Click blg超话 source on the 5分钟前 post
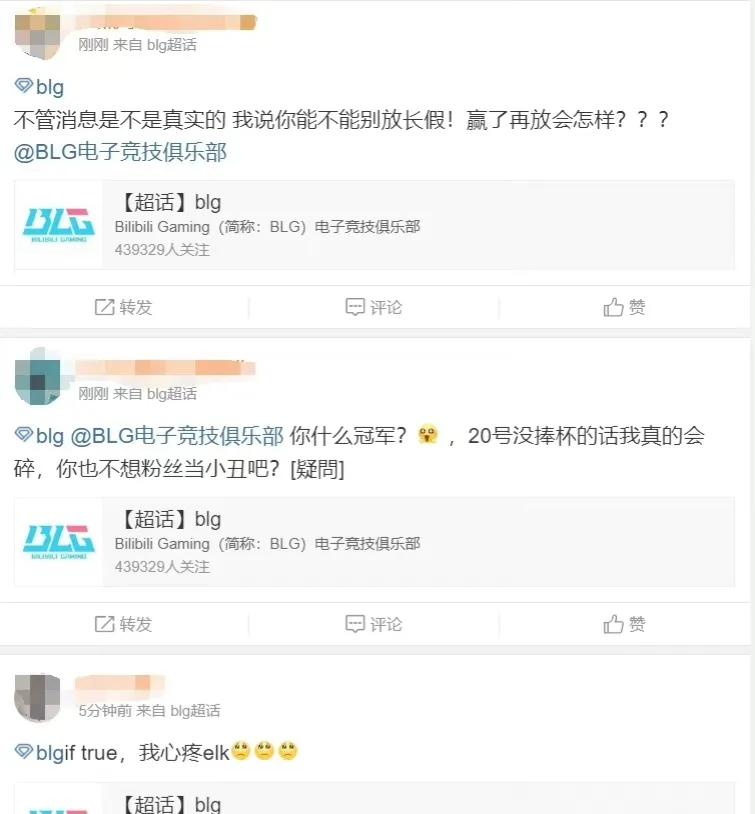755x814 pixels. [x=195, y=711]
